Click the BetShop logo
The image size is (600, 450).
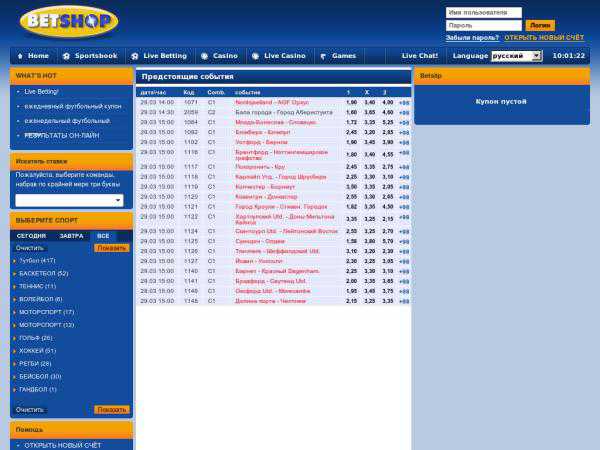pos(68,20)
